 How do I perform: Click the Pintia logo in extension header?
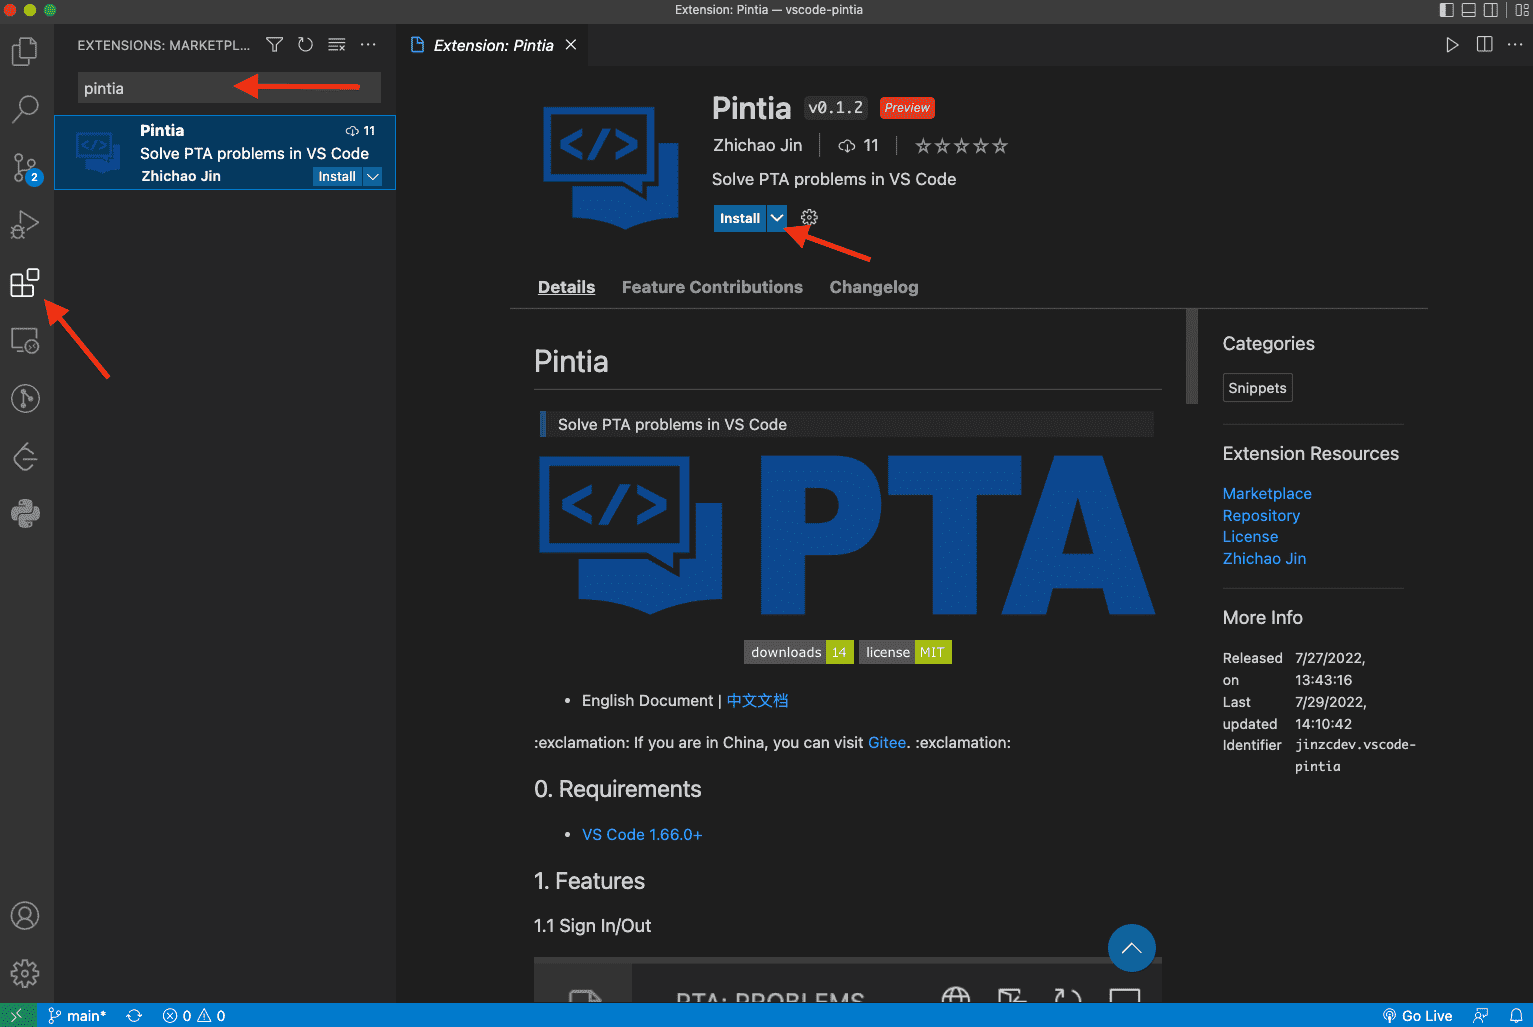[611, 166]
